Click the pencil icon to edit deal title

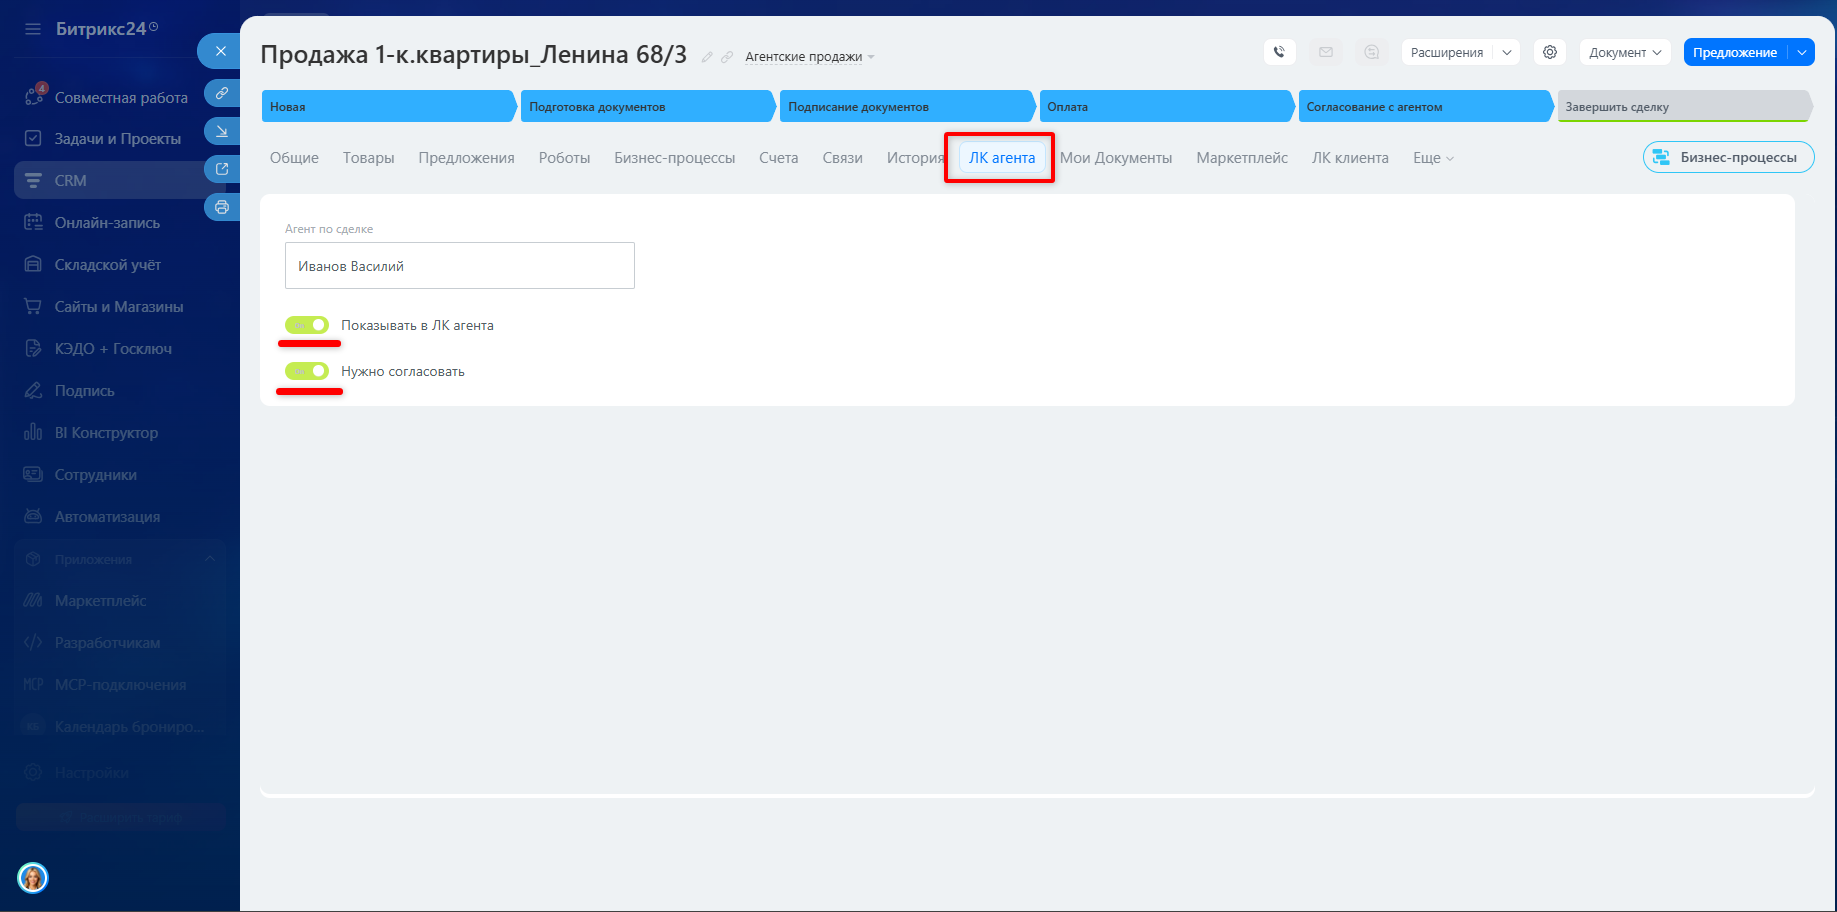[x=707, y=57]
